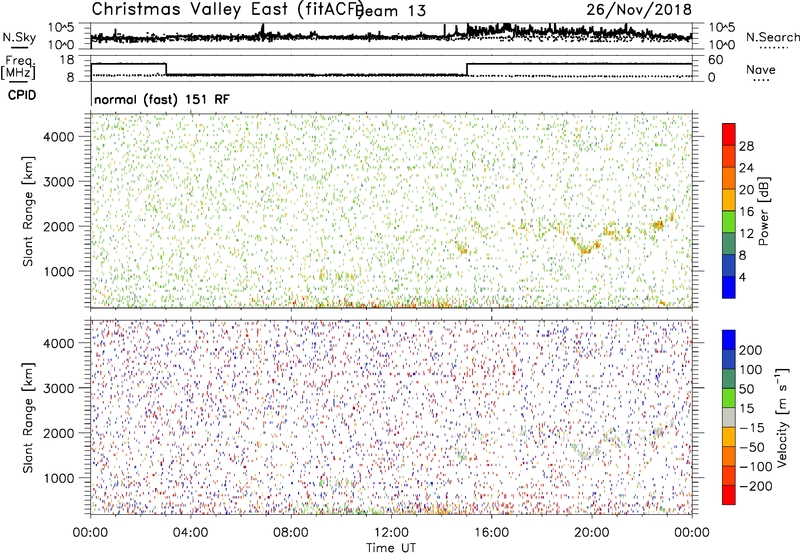Click the gray segment of velocity color bar

coord(729,417)
